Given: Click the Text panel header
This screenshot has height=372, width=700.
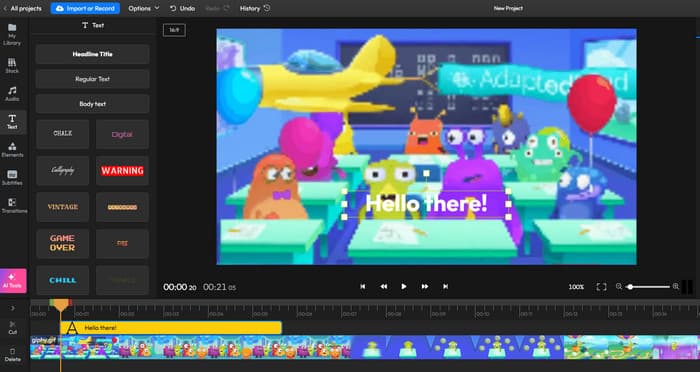Looking at the screenshot, I should pyautogui.click(x=93, y=25).
